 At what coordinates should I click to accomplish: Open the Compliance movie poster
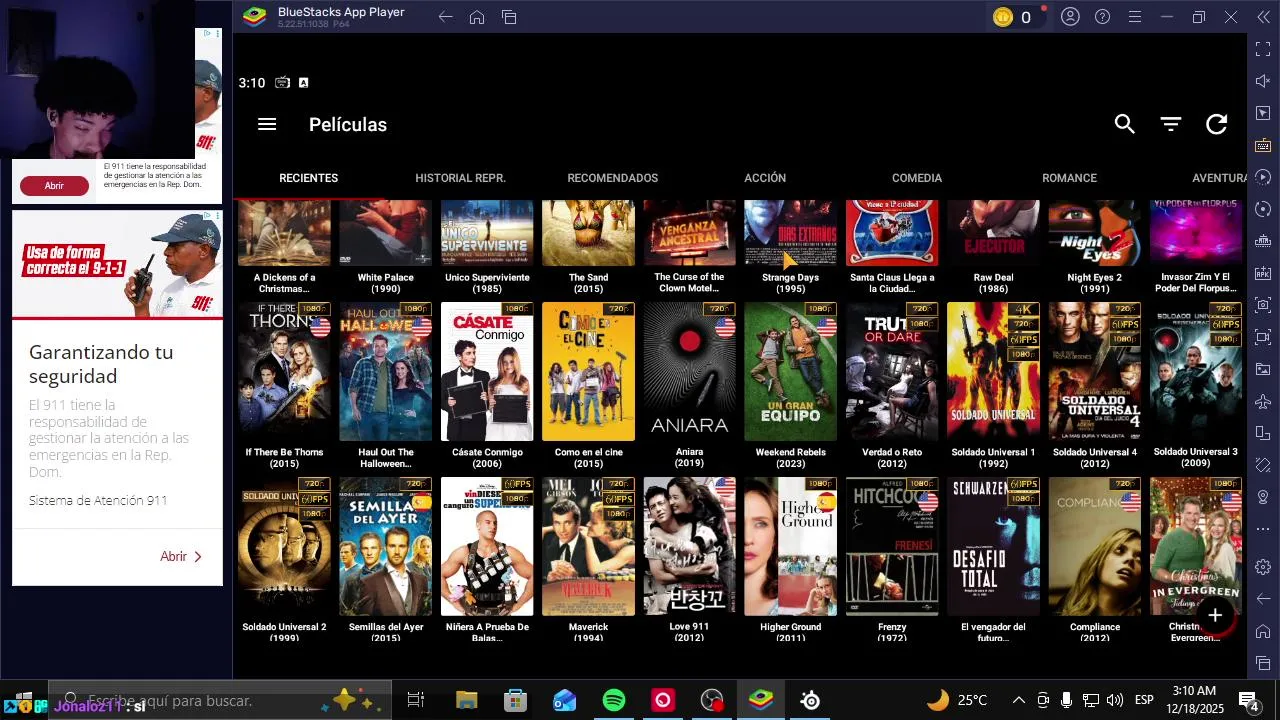click(x=1094, y=546)
